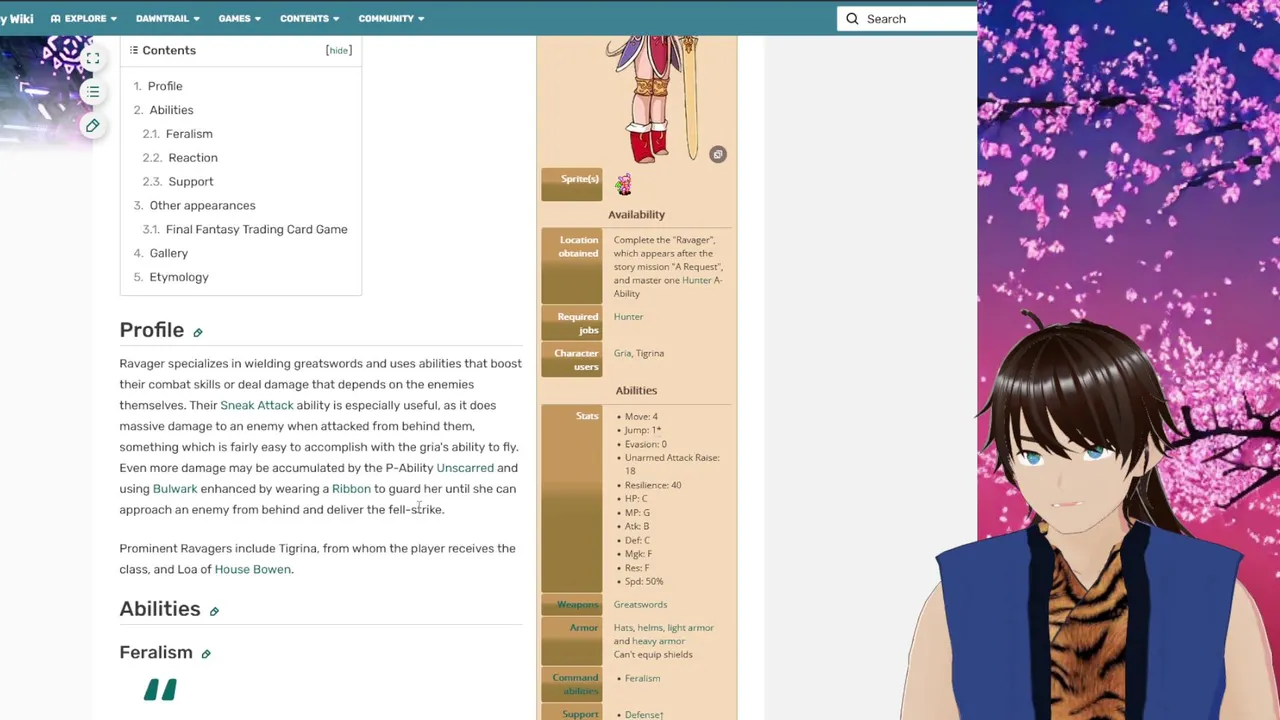This screenshot has width=1280, height=720.
Task: Open the GAMES dropdown menu
Action: (x=239, y=18)
